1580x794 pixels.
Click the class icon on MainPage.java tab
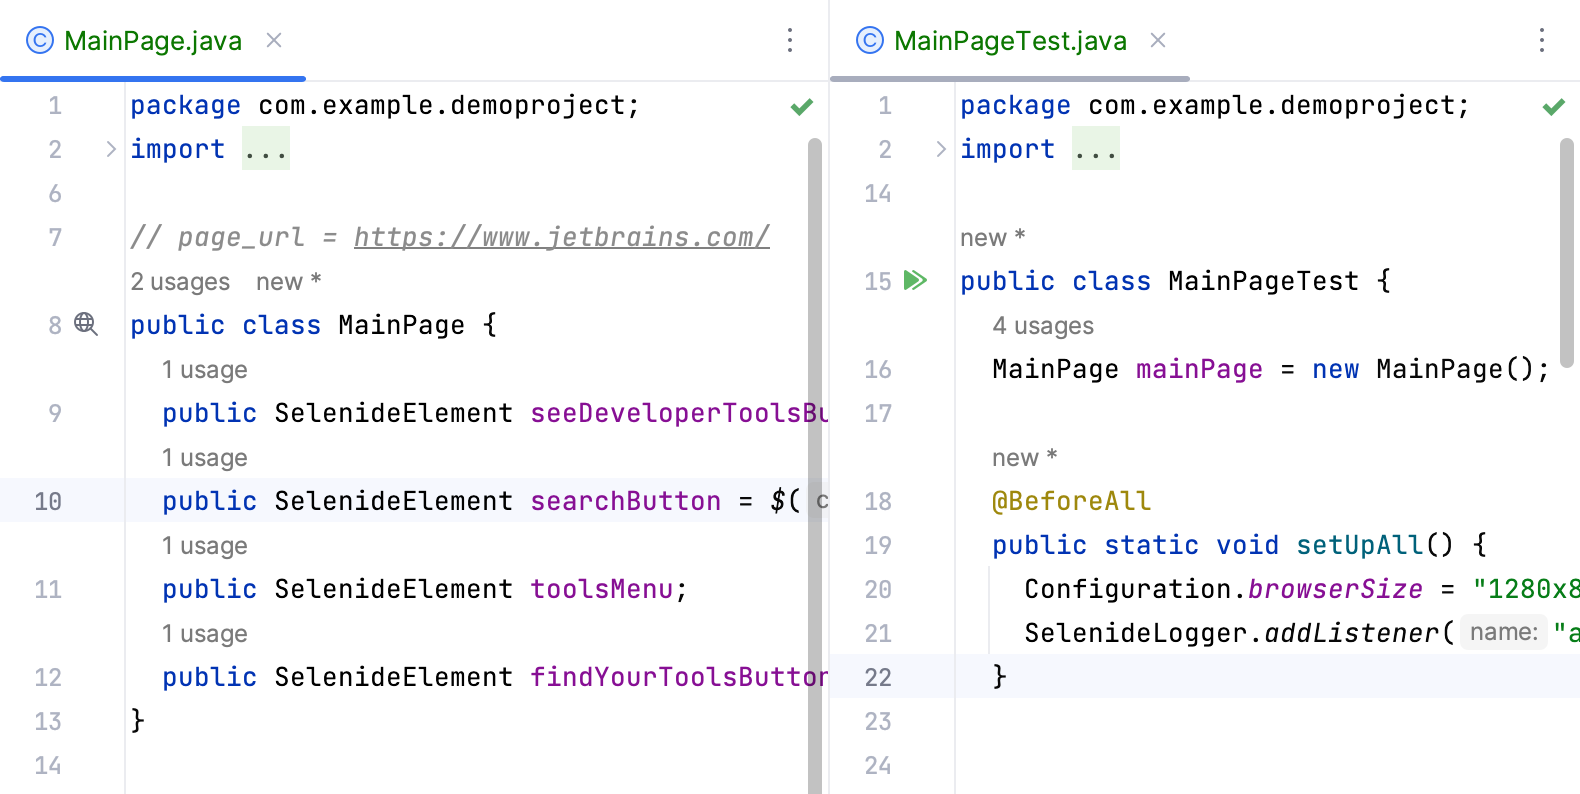[x=40, y=40]
